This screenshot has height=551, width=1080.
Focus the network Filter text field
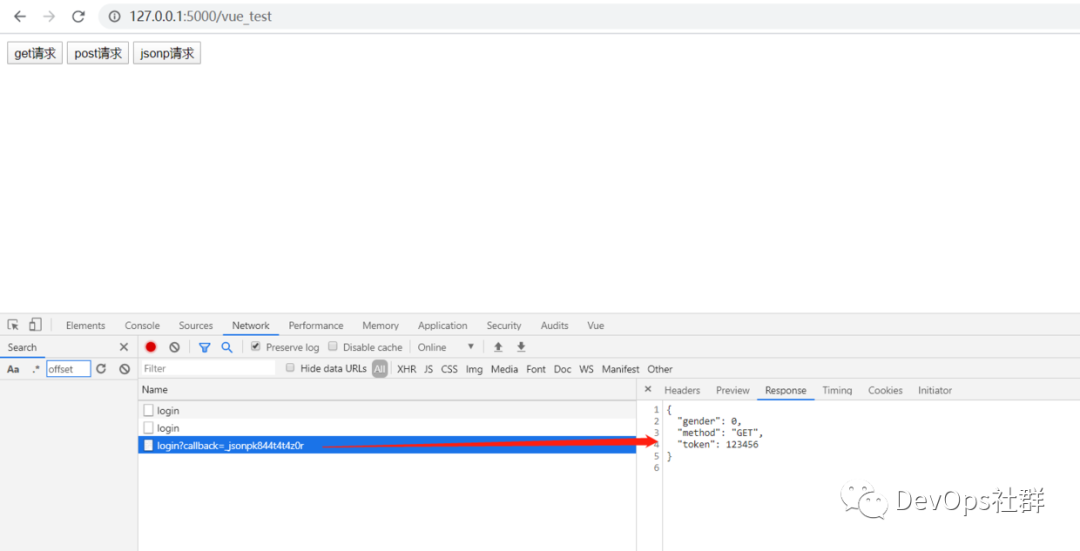coord(208,368)
